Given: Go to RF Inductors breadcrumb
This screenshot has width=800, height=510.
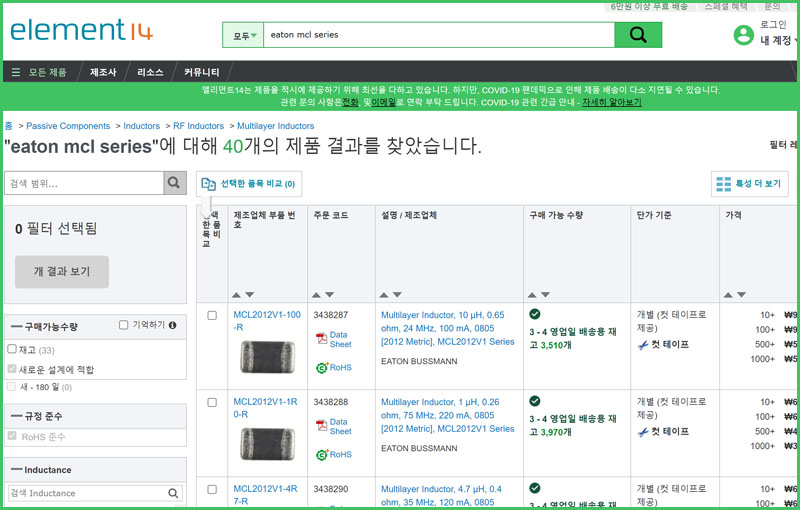Looking at the screenshot, I should (x=198, y=126).
